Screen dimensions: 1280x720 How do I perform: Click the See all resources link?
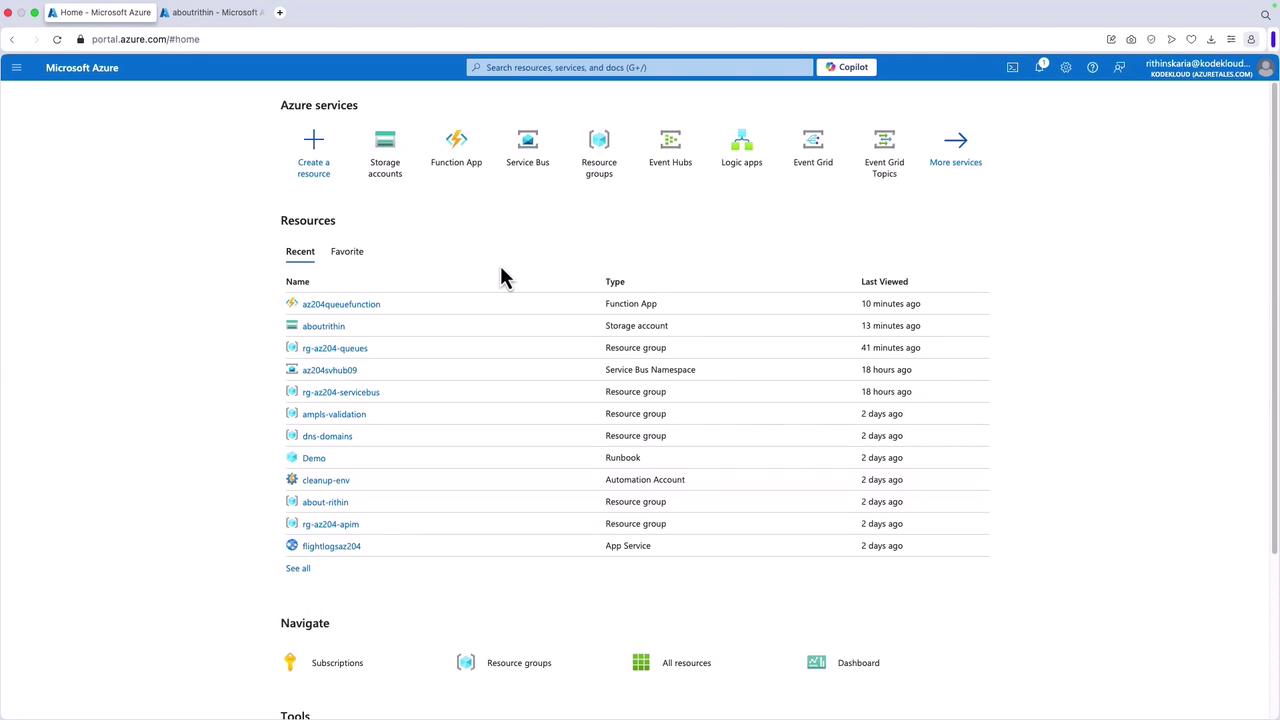coord(298,568)
